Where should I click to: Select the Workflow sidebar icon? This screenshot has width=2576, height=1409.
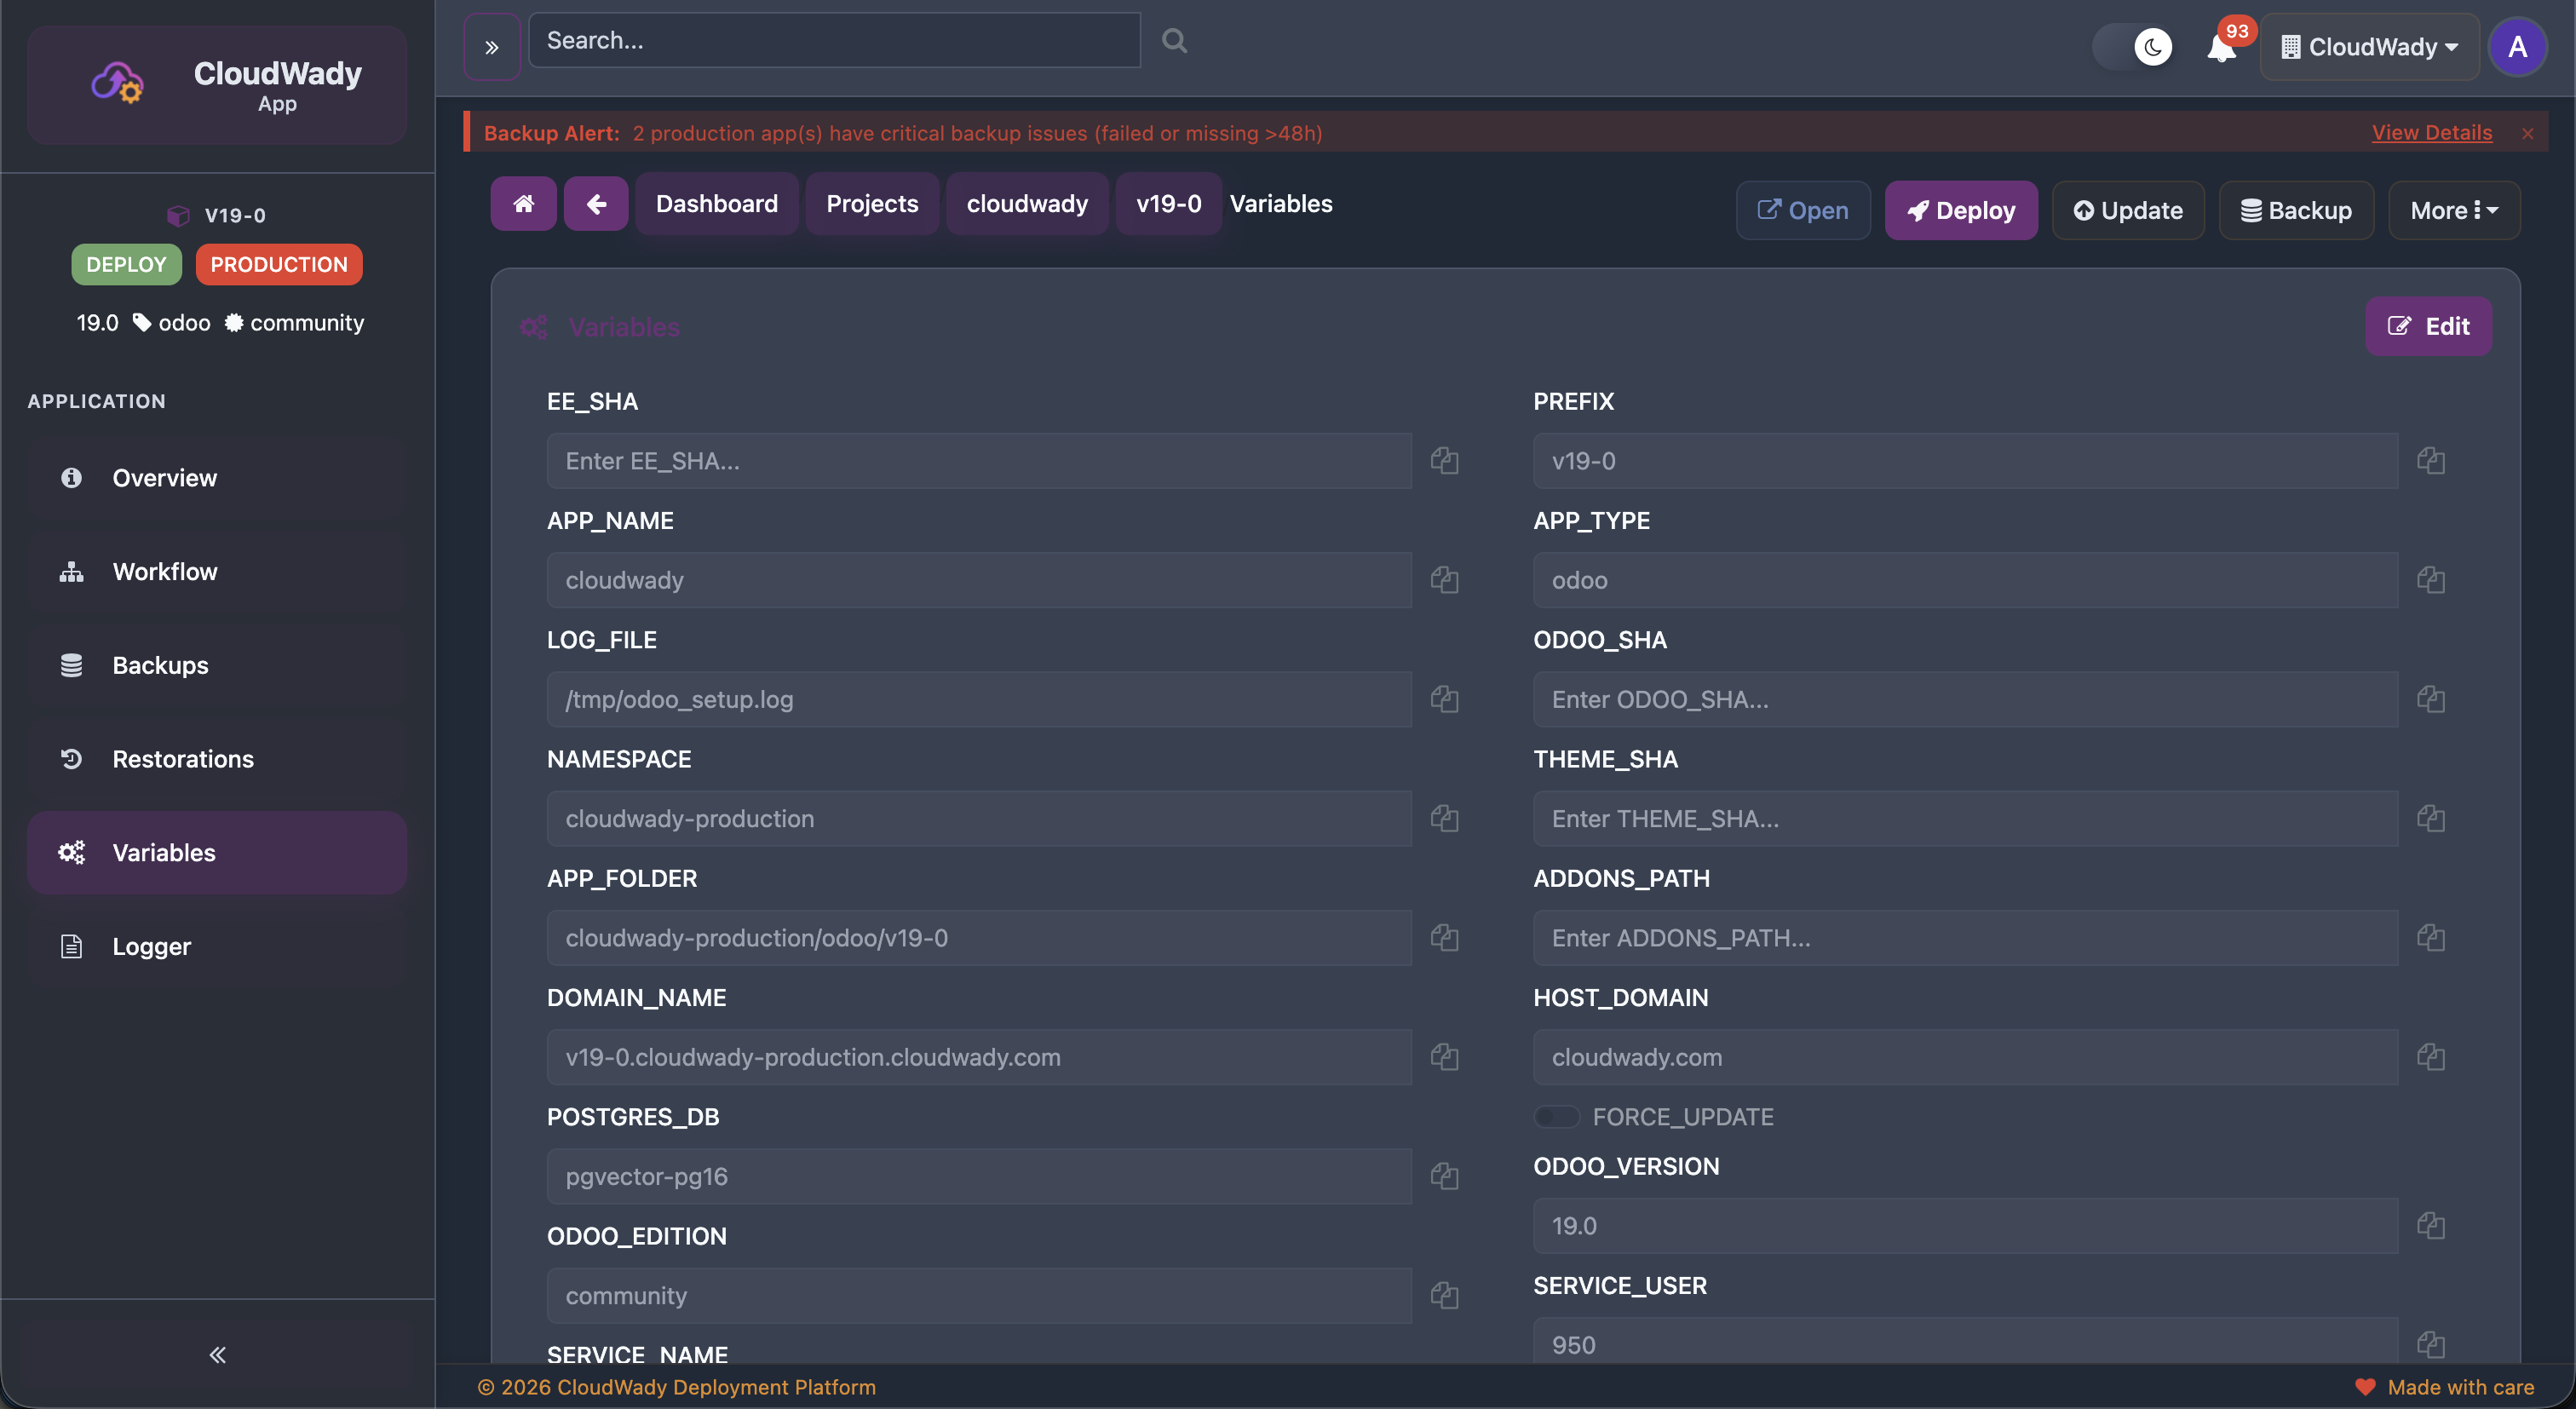[70, 571]
